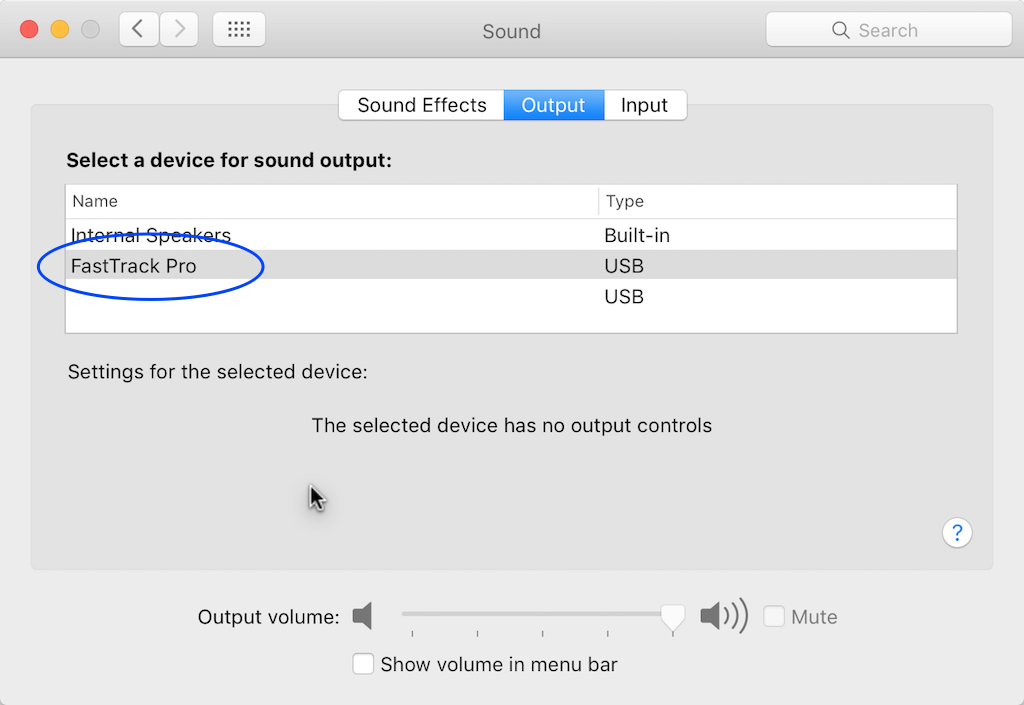Click in the Search field
This screenshot has height=705, width=1024.
click(x=889, y=30)
